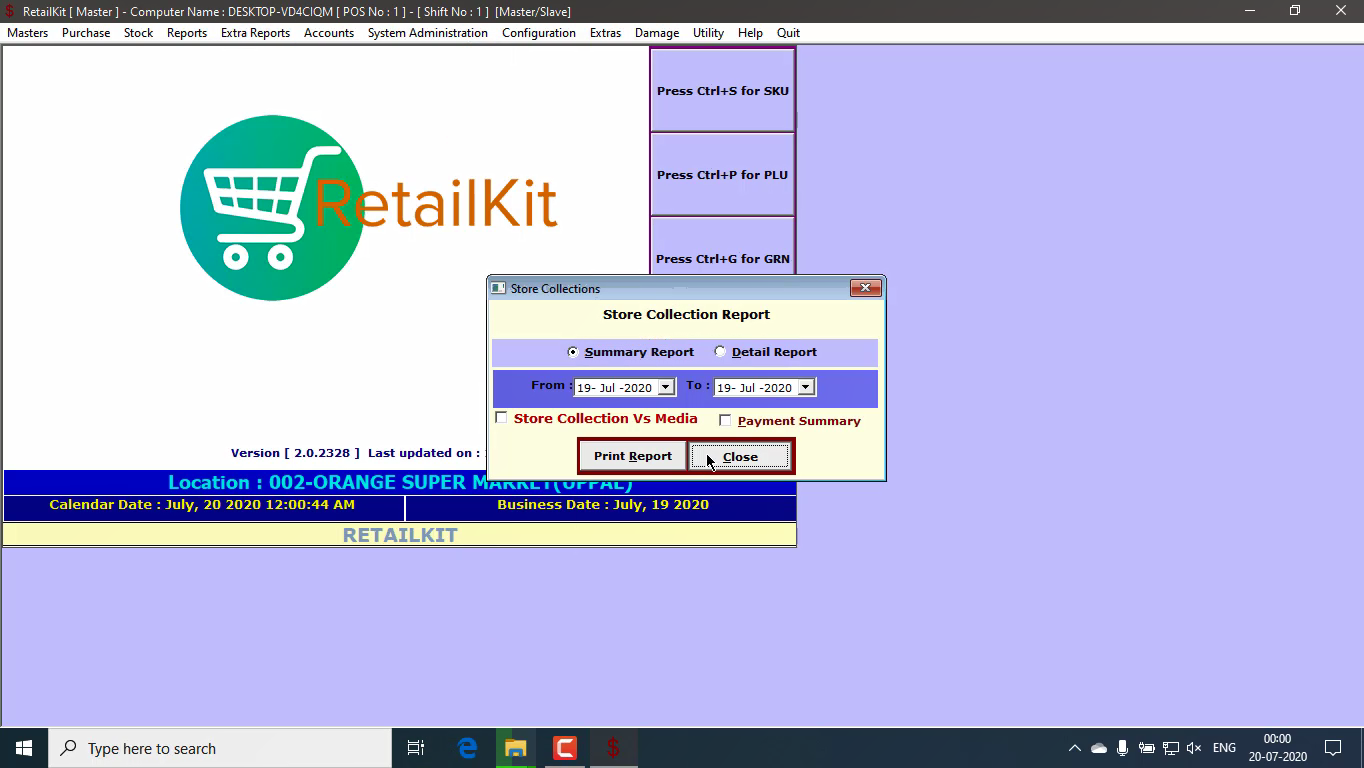Viewport: 1364px width, 768px height.
Task: Open the Reports menu
Action: (187, 33)
